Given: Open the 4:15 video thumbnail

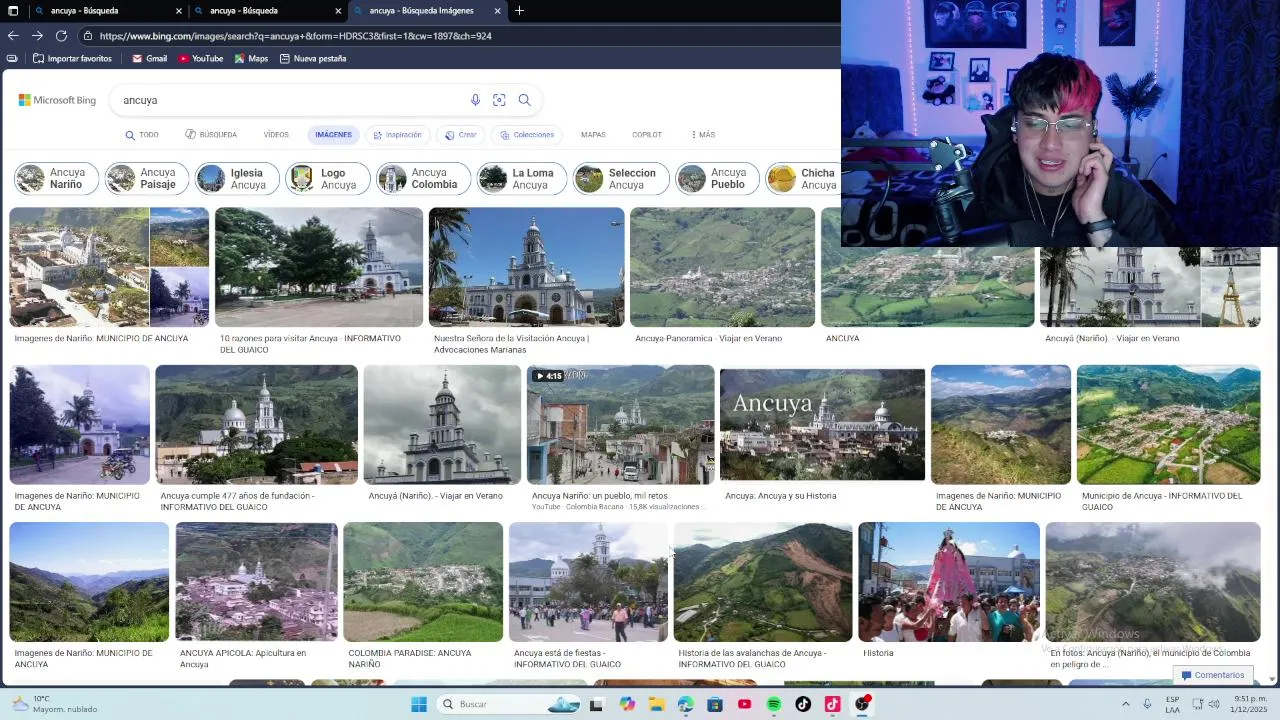Looking at the screenshot, I should coord(620,425).
